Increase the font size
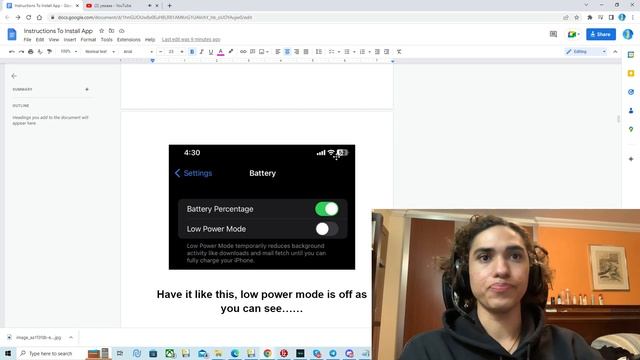This screenshot has height=360, width=640. click(x=182, y=52)
